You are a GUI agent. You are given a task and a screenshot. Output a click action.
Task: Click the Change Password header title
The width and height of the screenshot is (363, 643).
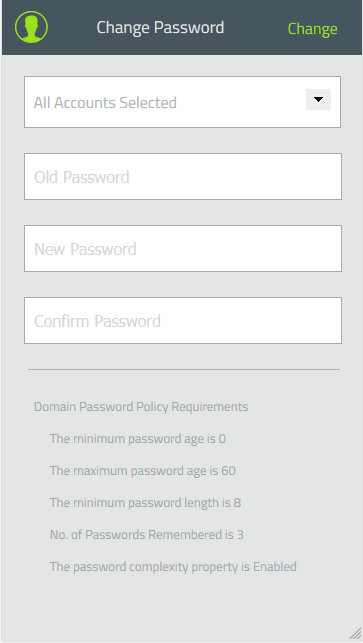point(160,27)
